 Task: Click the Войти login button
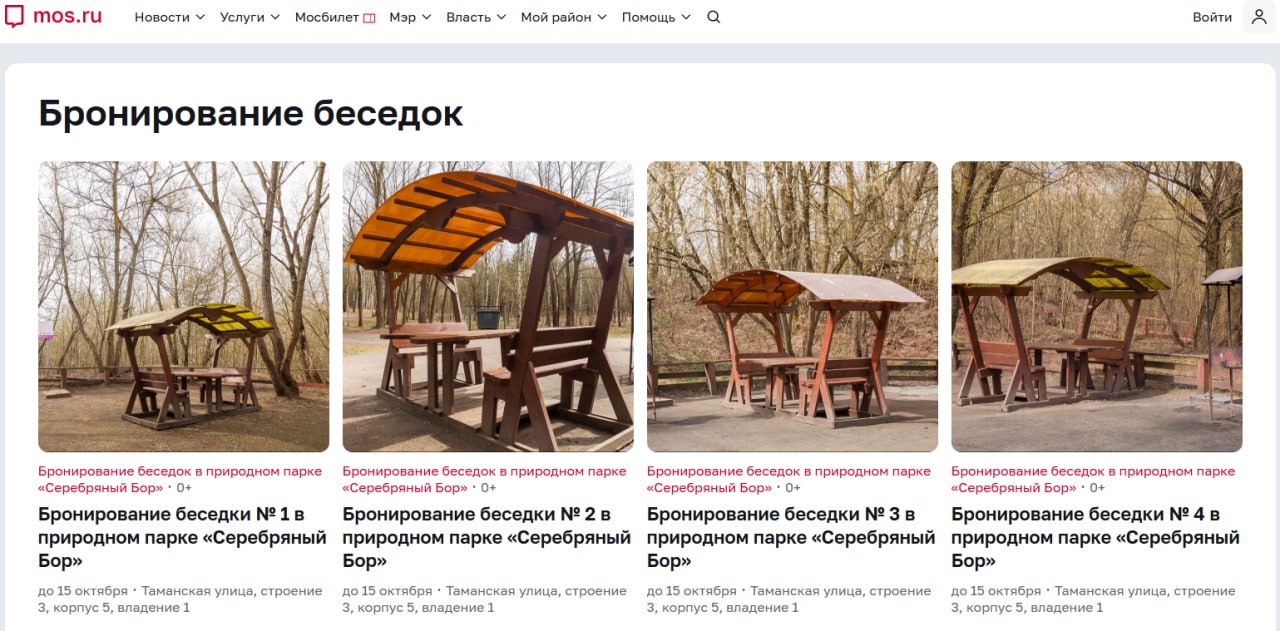[x=1212, y=17]
